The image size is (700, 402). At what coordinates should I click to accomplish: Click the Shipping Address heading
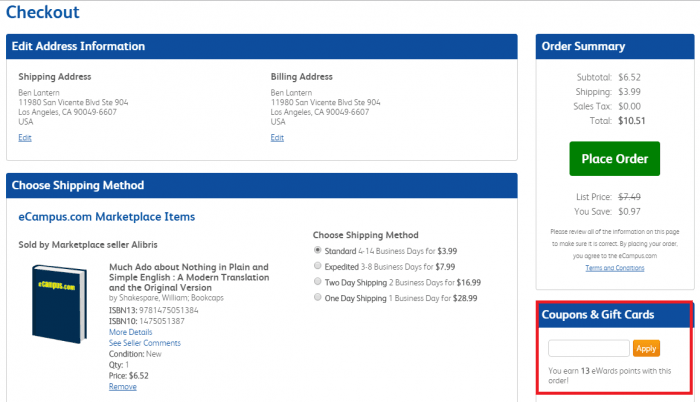(54, 77)
